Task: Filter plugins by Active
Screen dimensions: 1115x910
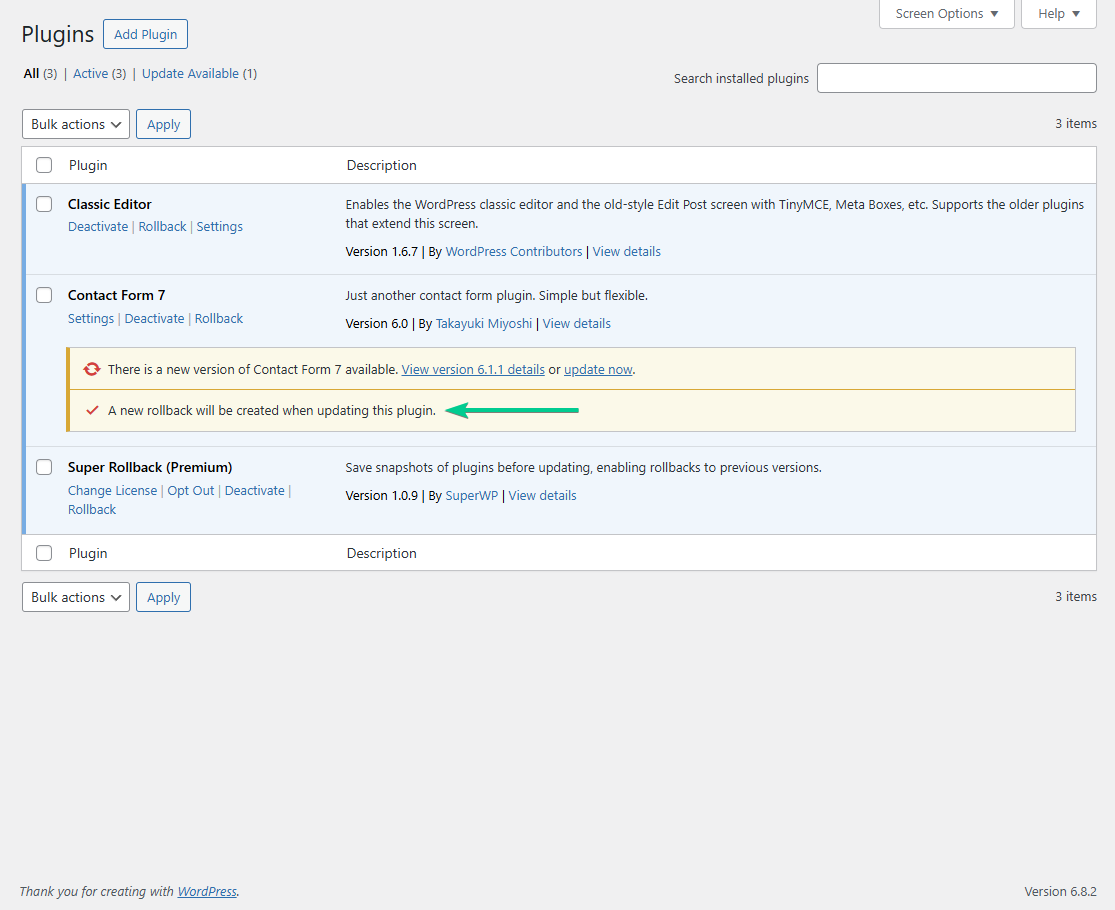Action: point(90,74)
